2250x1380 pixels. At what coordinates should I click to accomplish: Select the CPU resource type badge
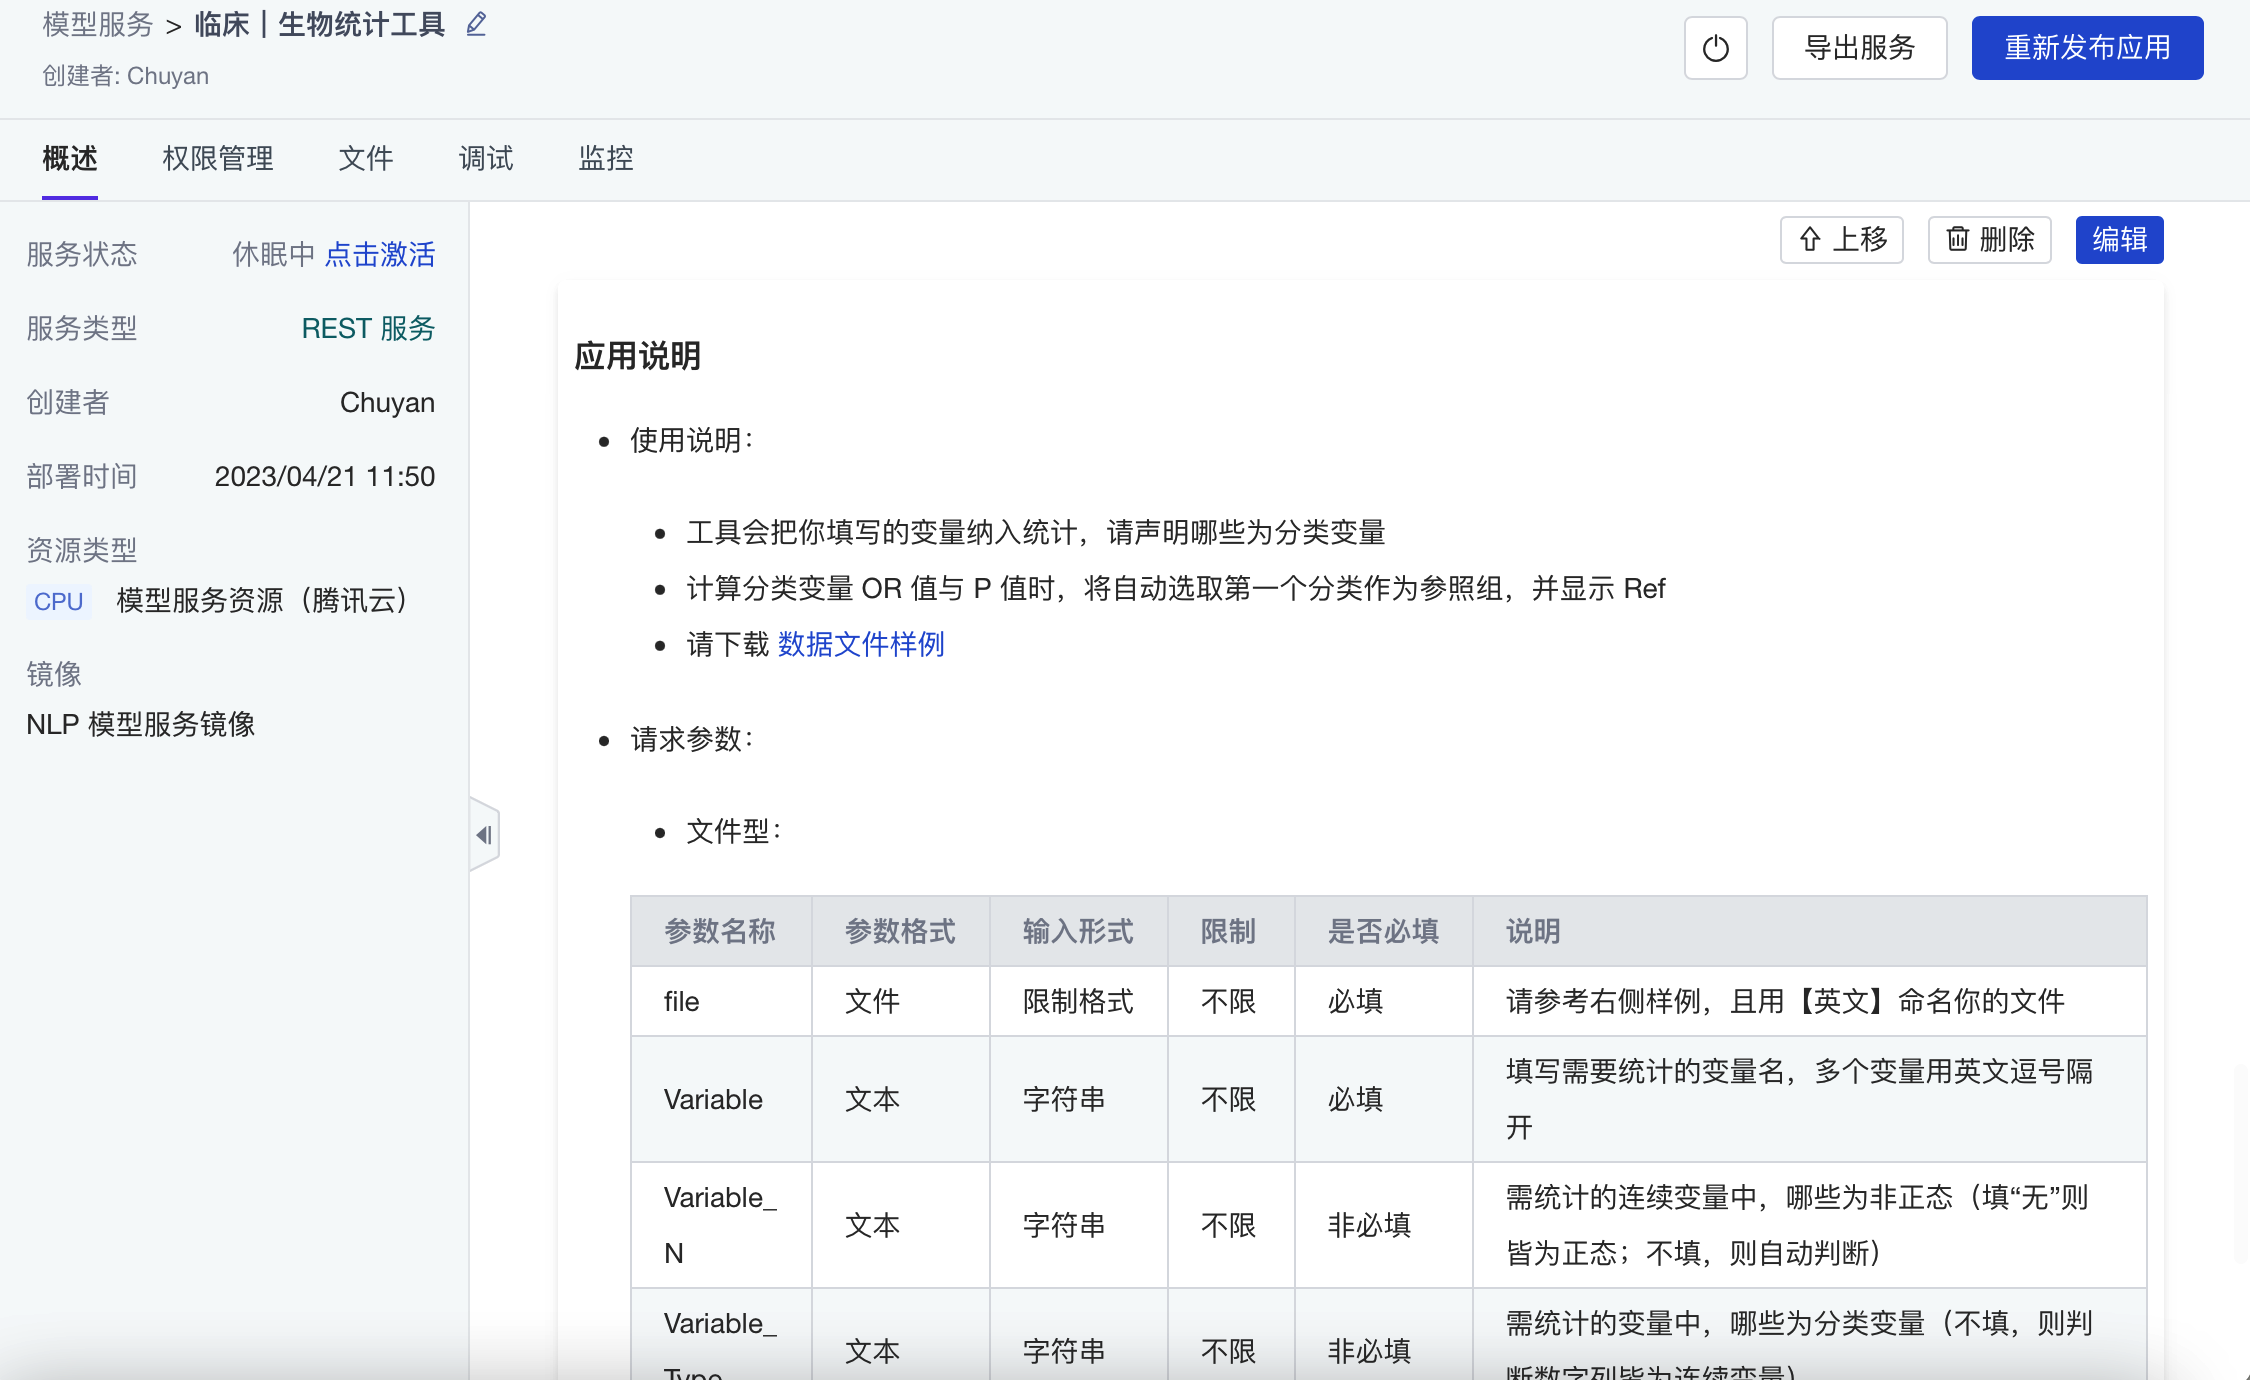57,600
